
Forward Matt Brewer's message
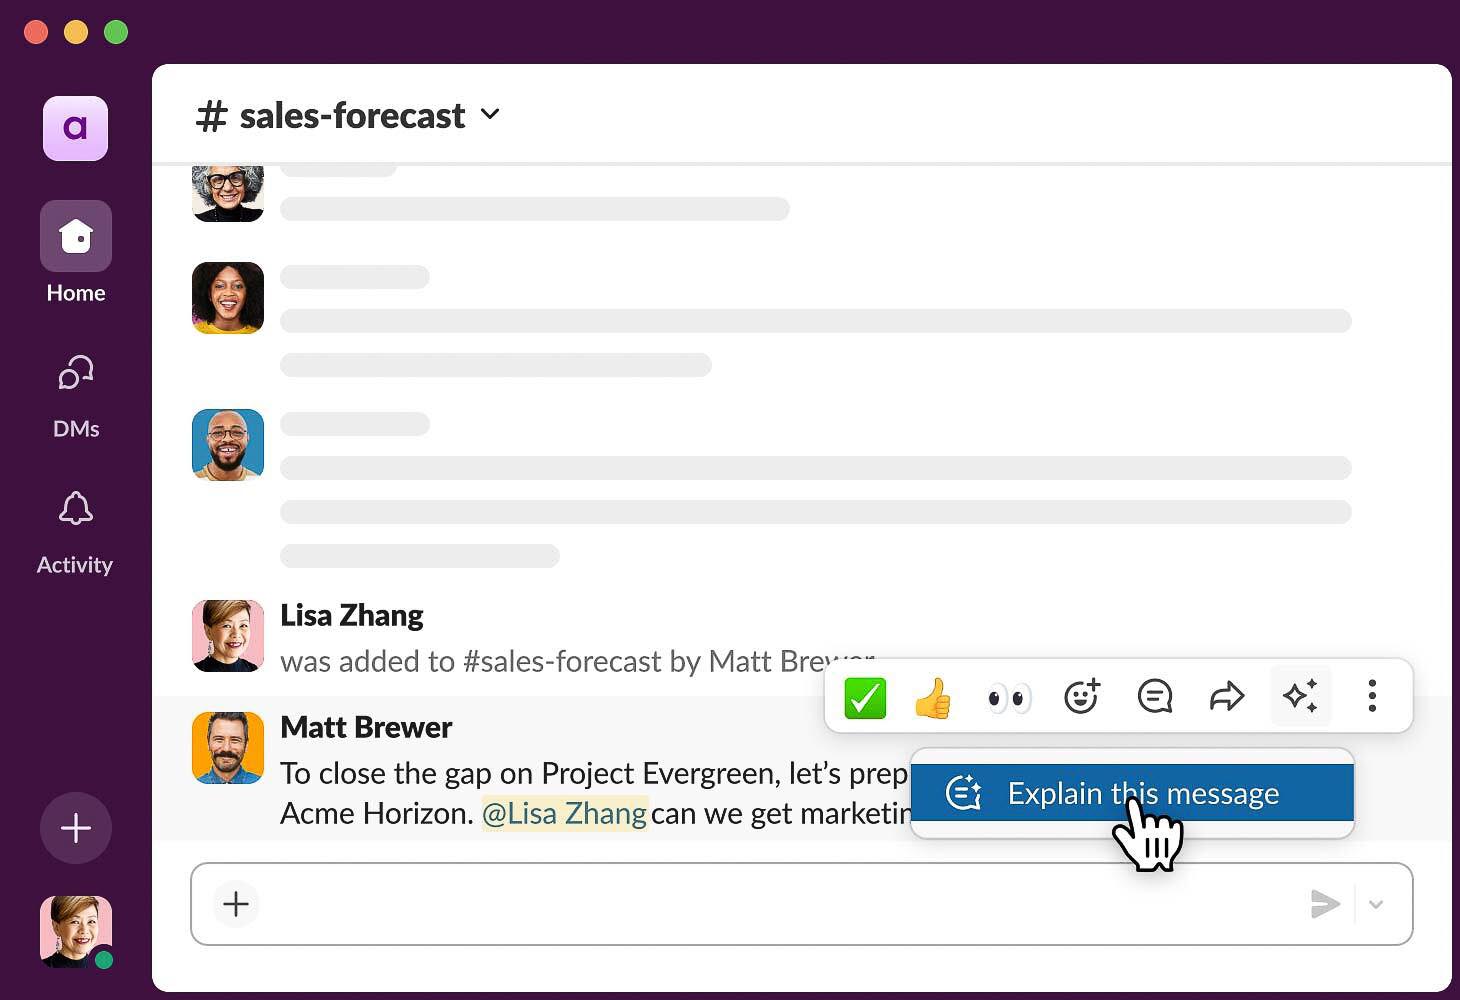pyautogui.click(x=1227, y=696)
